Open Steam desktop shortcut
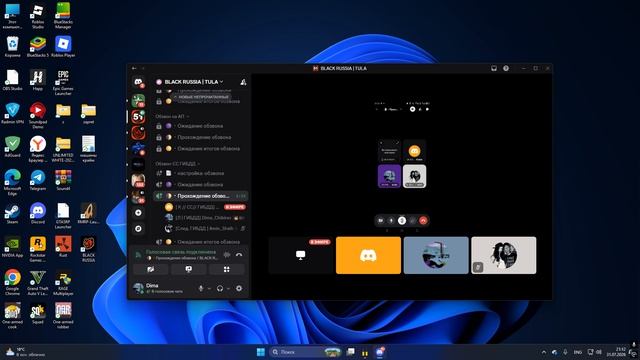This screenshot has width=640, height=360. tap(12, 213)
